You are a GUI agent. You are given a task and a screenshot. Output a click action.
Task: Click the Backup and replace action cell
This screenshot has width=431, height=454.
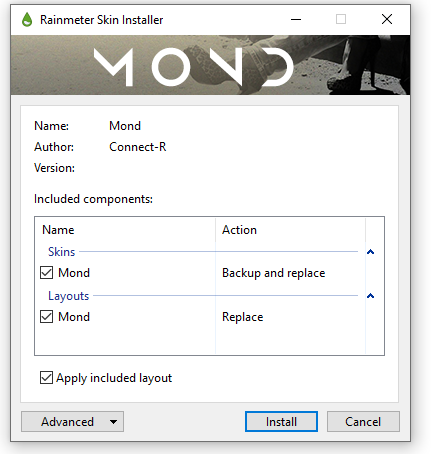click(274, 273)
